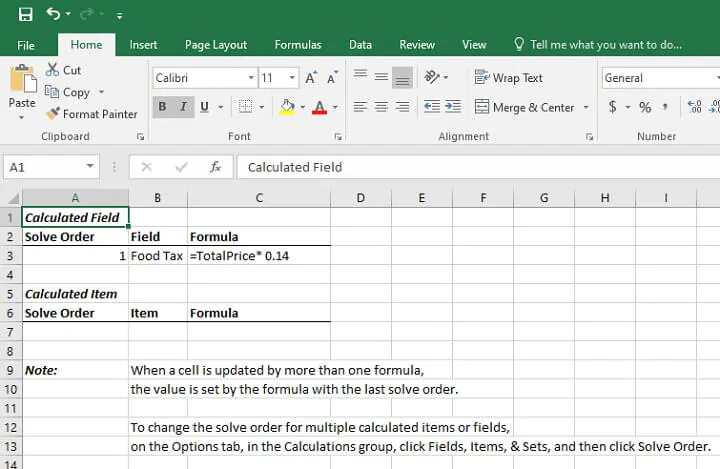Expand the Paste options dropdown arrow
The height and width of the screenshot is (469, 720).
coord(22,118)
